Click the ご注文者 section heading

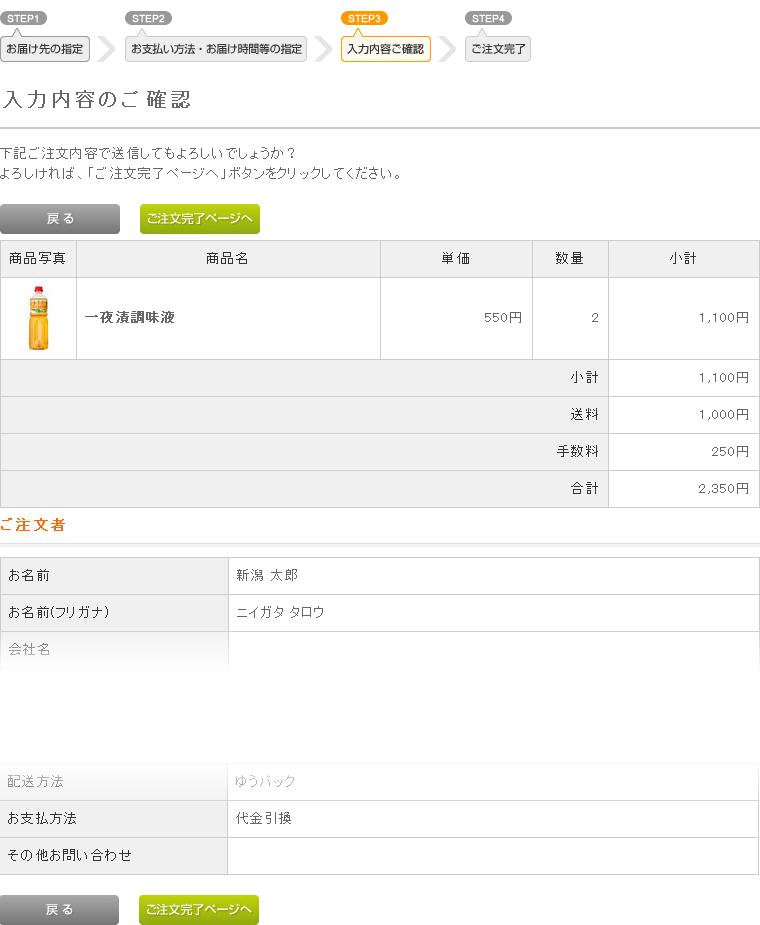[x=32, y=524]
